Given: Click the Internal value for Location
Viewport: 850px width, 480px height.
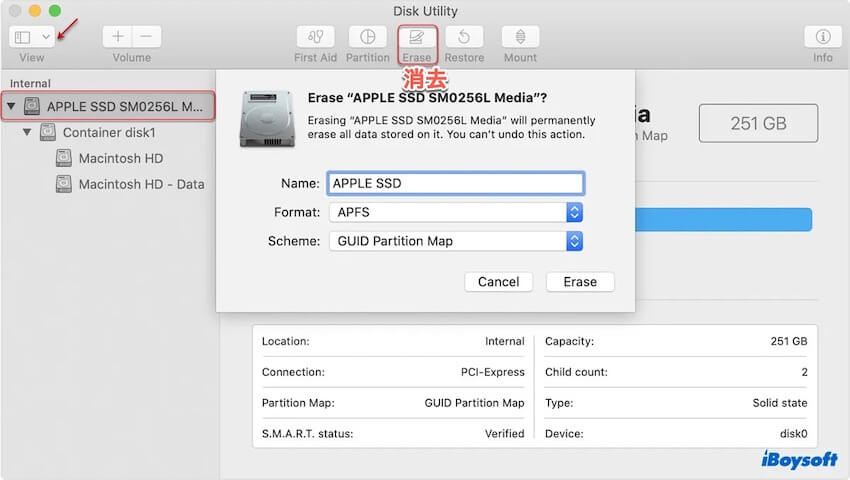Looking at the screenshot, I should pos(505,341).
